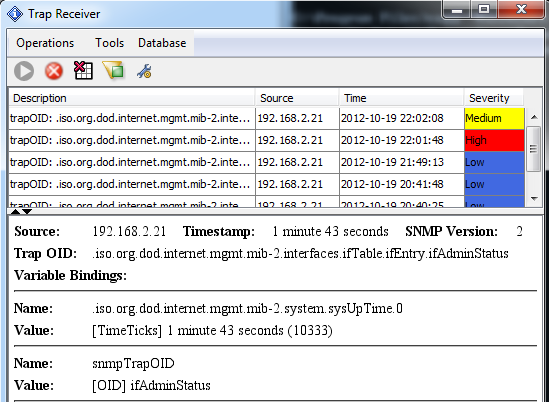Open the Database menu
The width and height of the screenshot is (549, 402).
coord(162,43)
